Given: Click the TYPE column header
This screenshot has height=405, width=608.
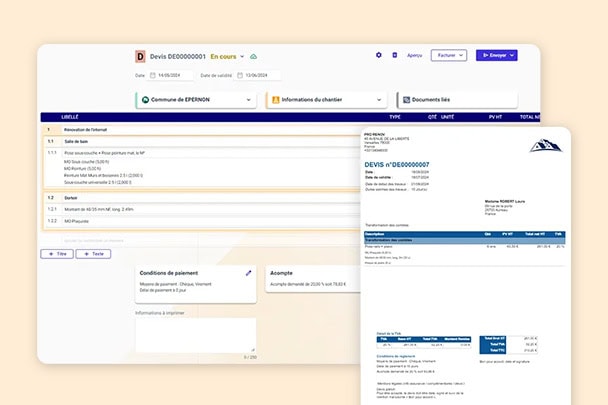Looking at the screenshot, I should (x=395, y=117).
